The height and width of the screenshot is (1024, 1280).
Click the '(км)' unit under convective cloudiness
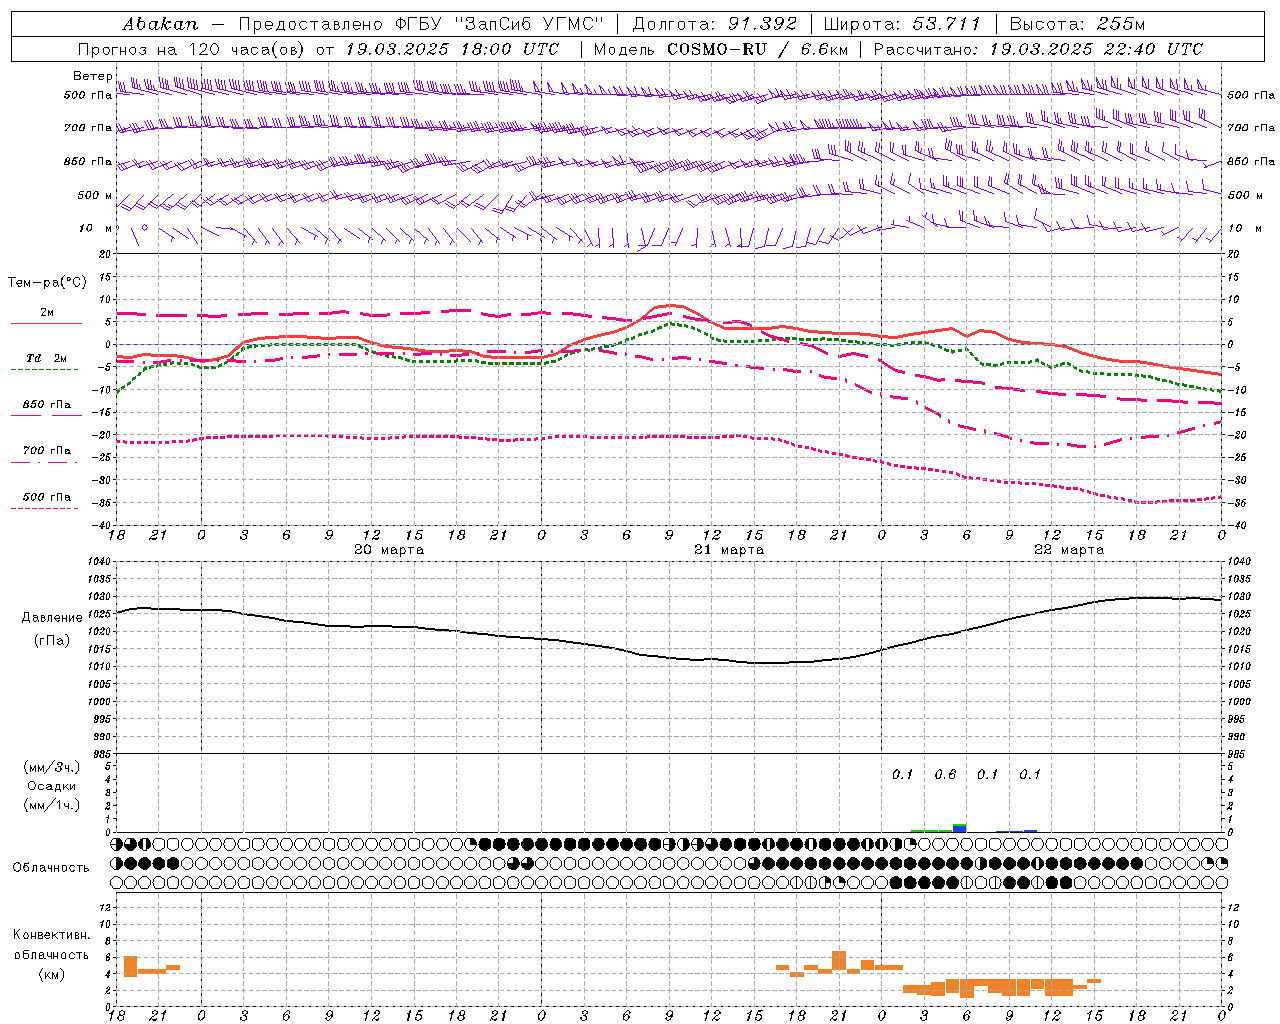pos(52,973)
